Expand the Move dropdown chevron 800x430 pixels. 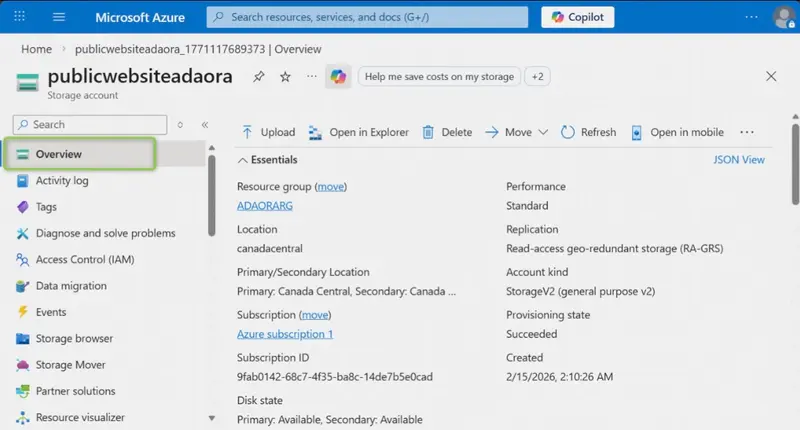[x=543, y=132]
